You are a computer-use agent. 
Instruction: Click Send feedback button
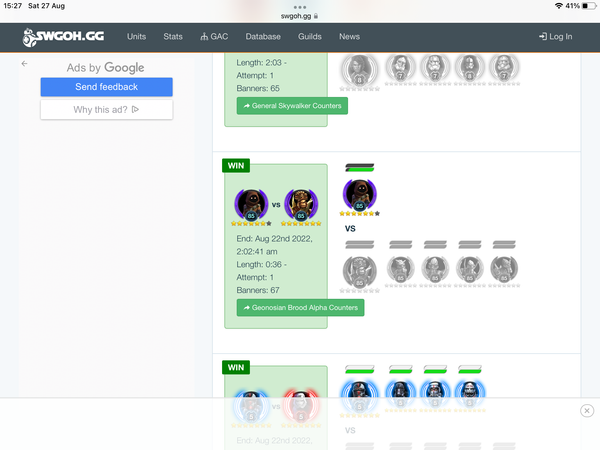(x=106, y=87)
